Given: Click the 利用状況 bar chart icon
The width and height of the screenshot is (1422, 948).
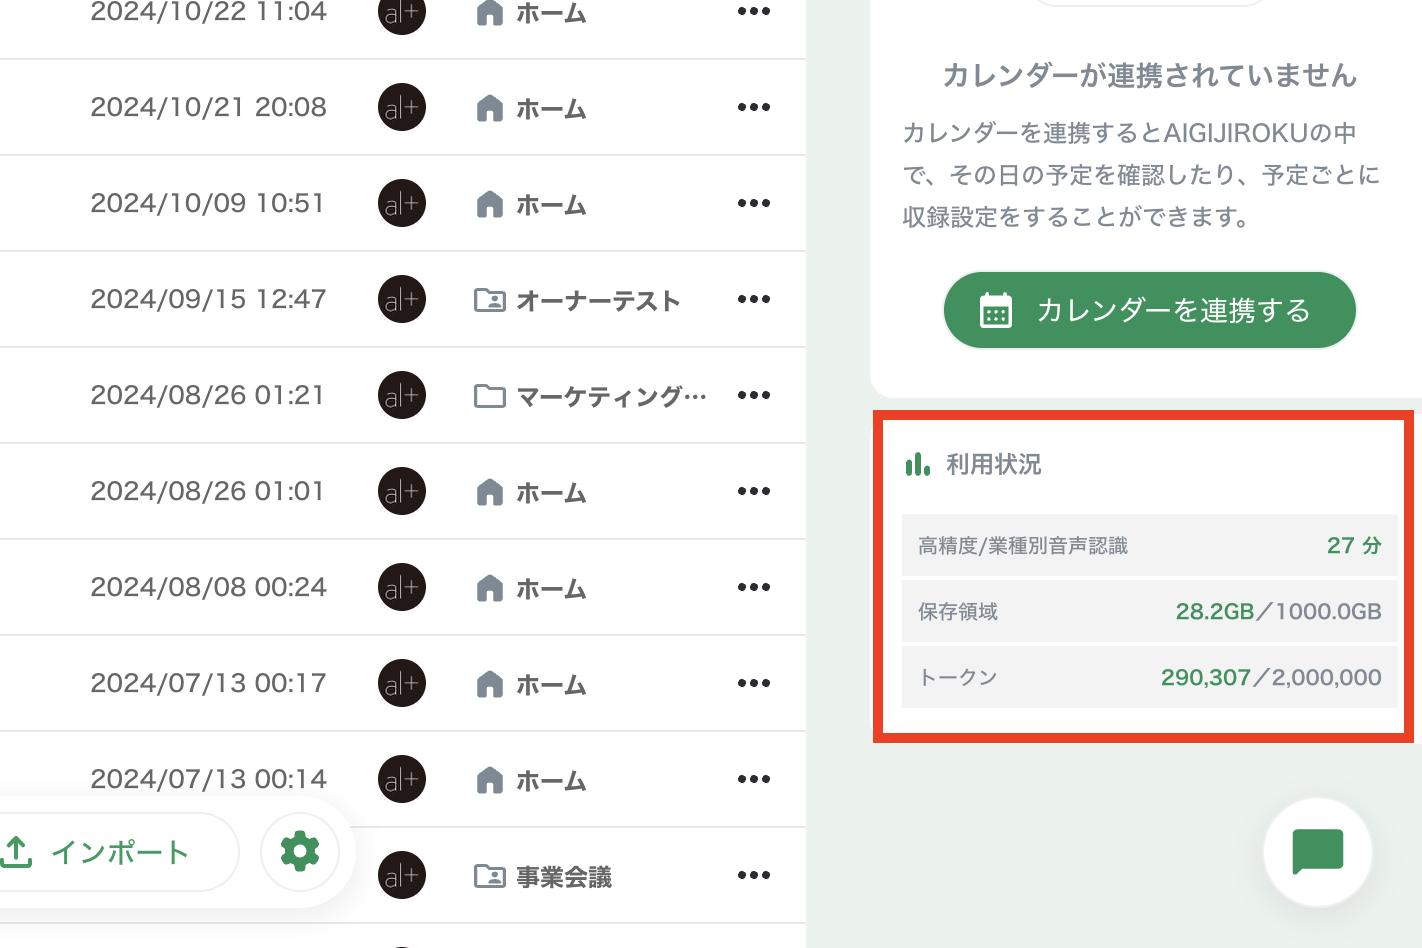Looking at the screenshot, I should coord(918,464).
